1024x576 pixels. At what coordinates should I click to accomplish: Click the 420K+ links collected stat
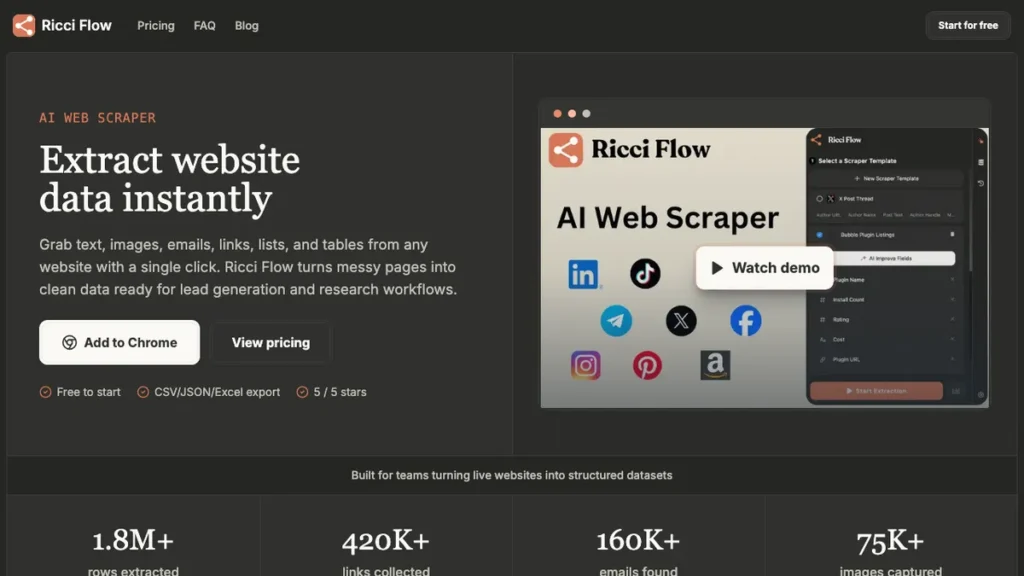(386, 552)
